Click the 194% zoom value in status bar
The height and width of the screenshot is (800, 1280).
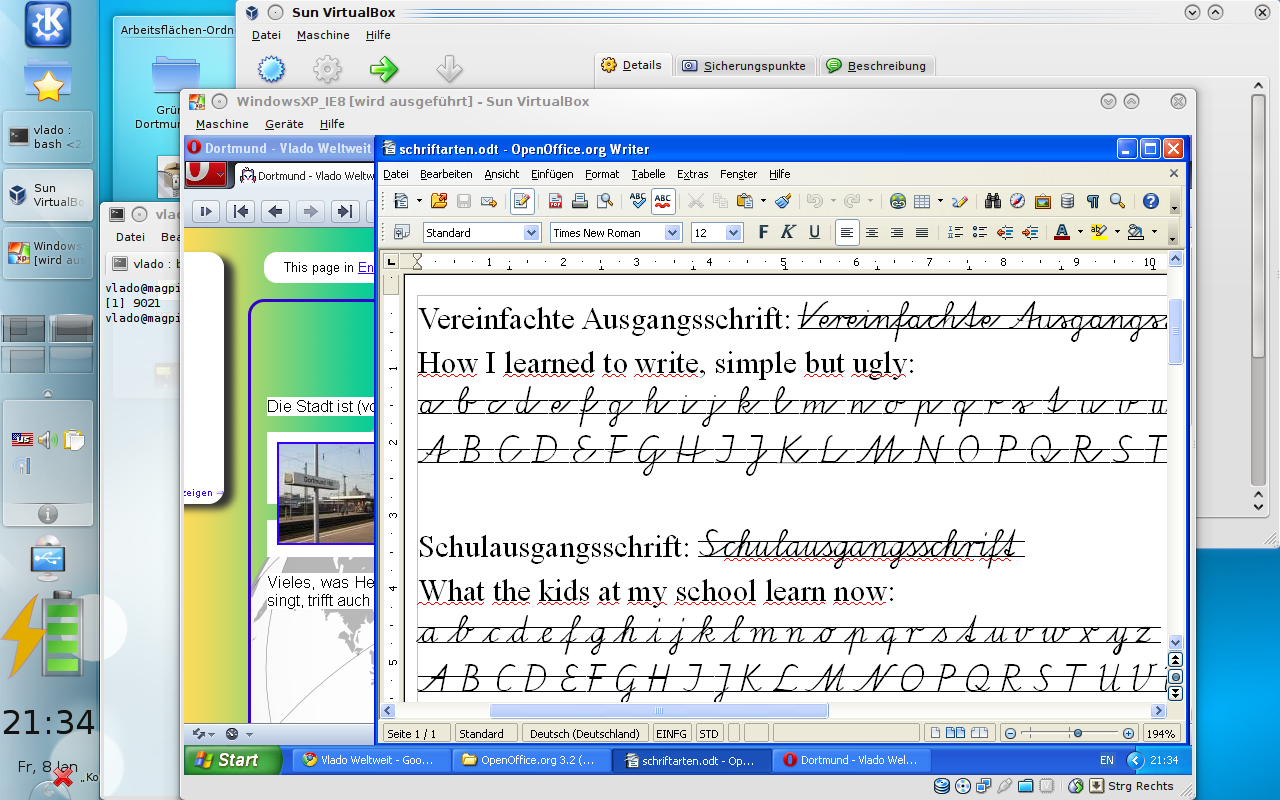click(x=1160, y=734)
